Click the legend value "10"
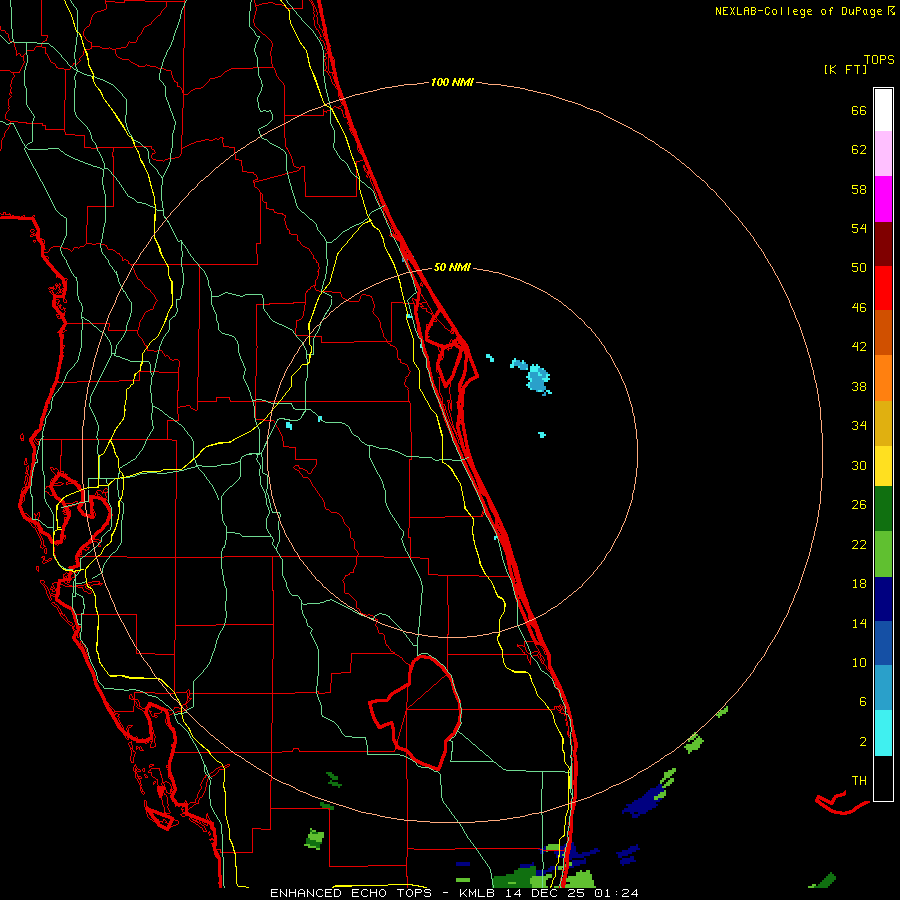The image size is (900, 900). pos(859,662)
